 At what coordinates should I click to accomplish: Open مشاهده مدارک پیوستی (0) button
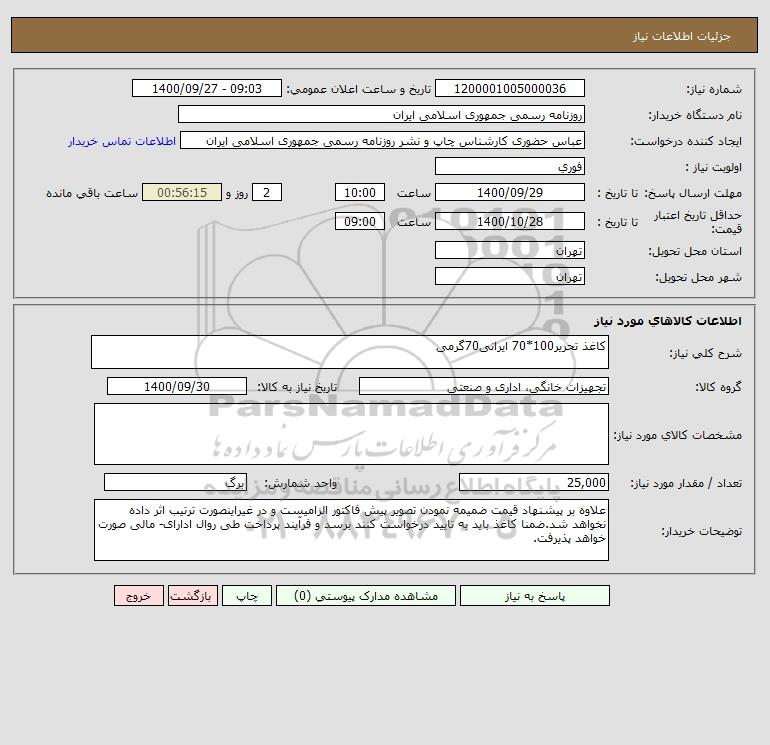[366, 596]
